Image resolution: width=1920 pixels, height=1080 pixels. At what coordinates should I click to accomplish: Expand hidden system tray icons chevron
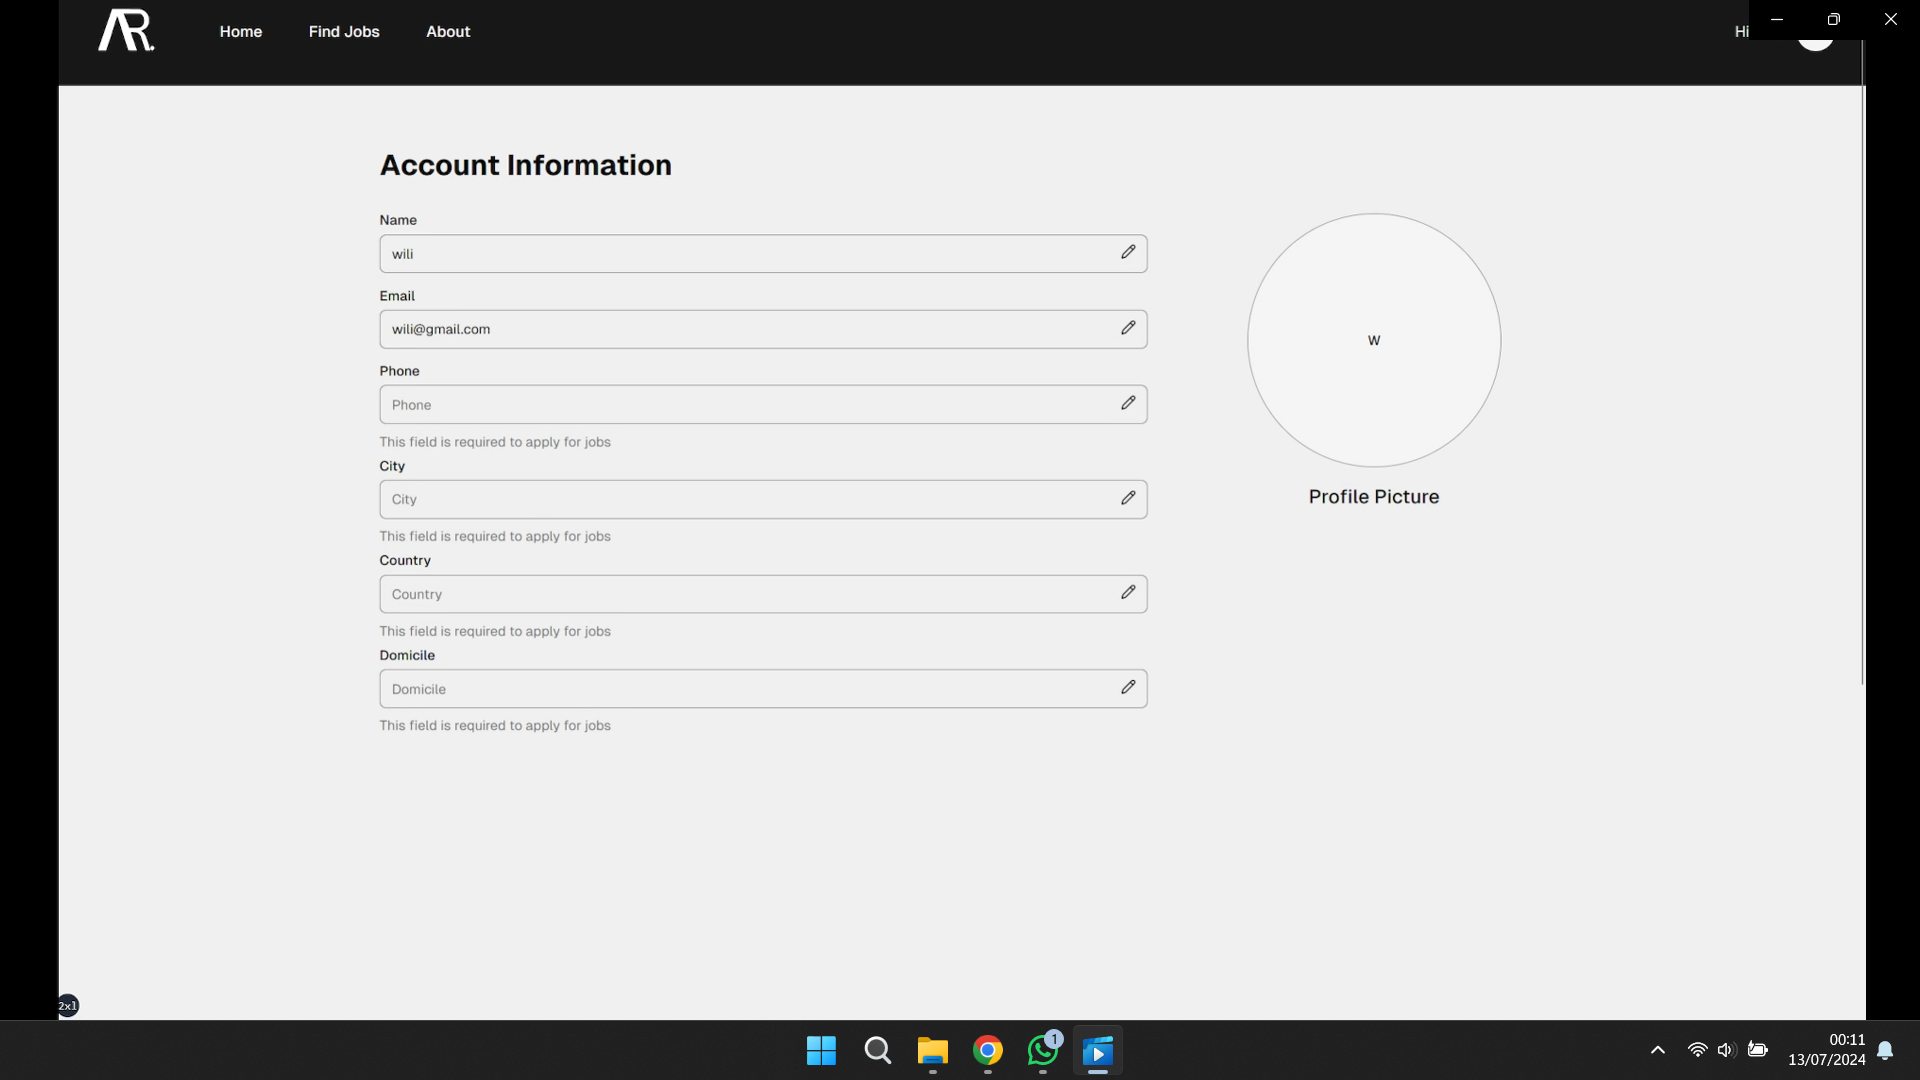tap(1658, 1050)
